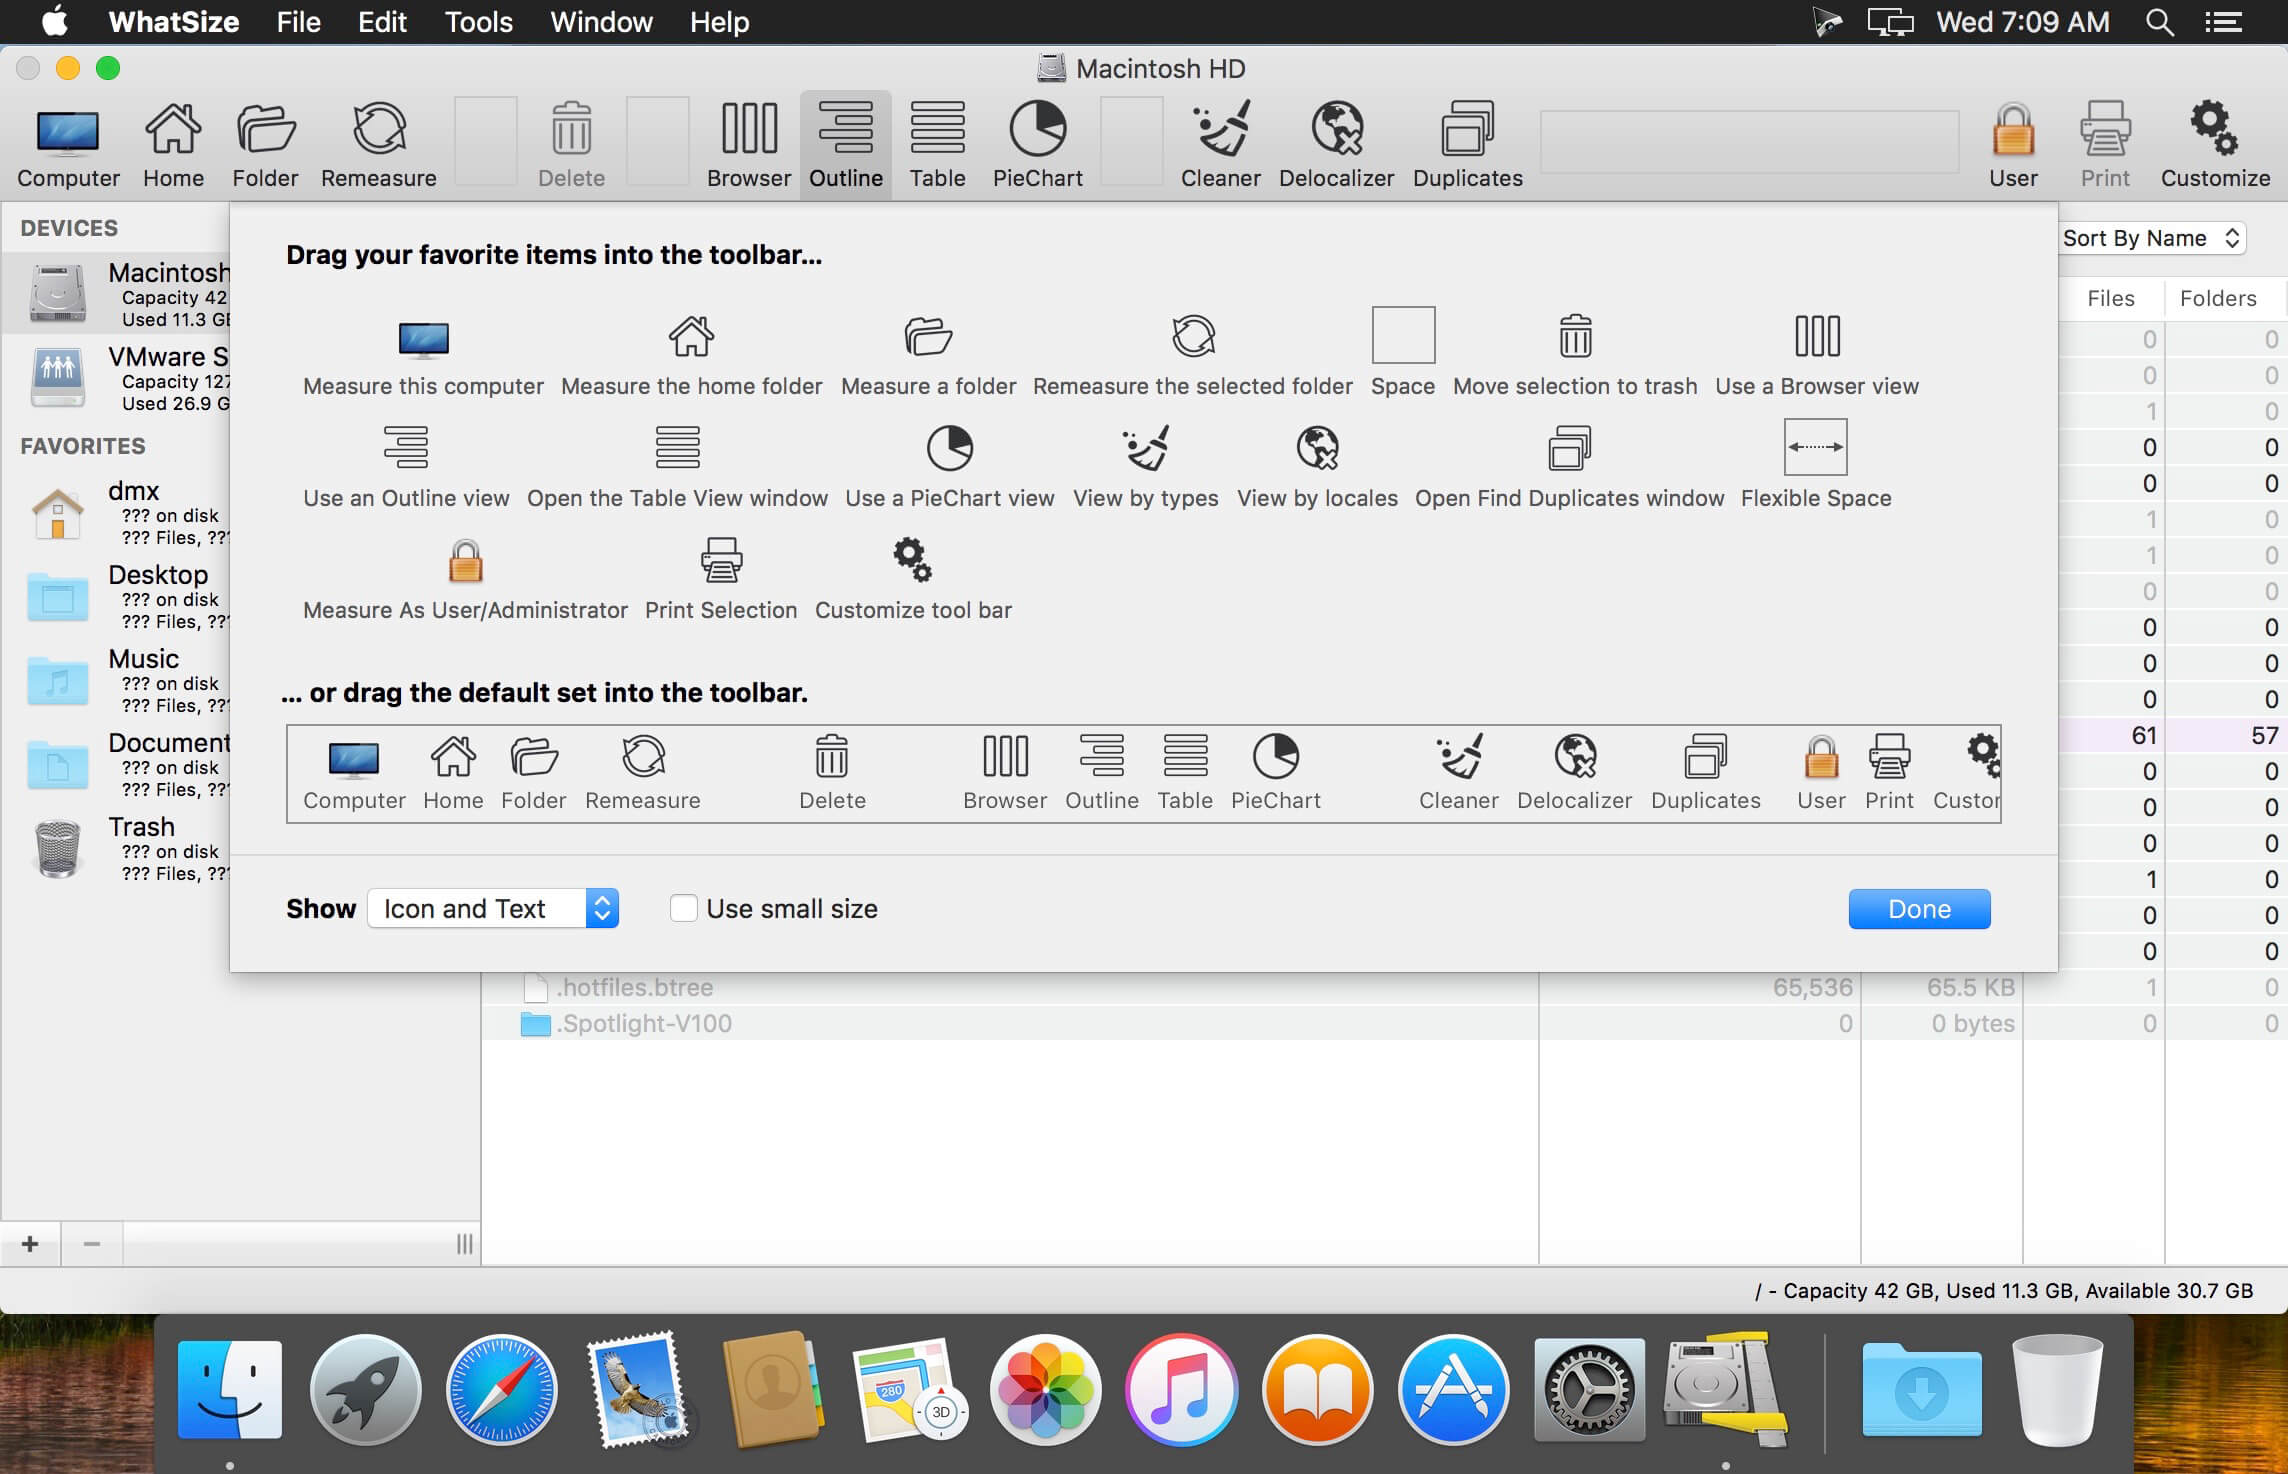2288x1474 pixels.
Task: Select Desktop in Favorites sidebar
Action: coord(116,596)
